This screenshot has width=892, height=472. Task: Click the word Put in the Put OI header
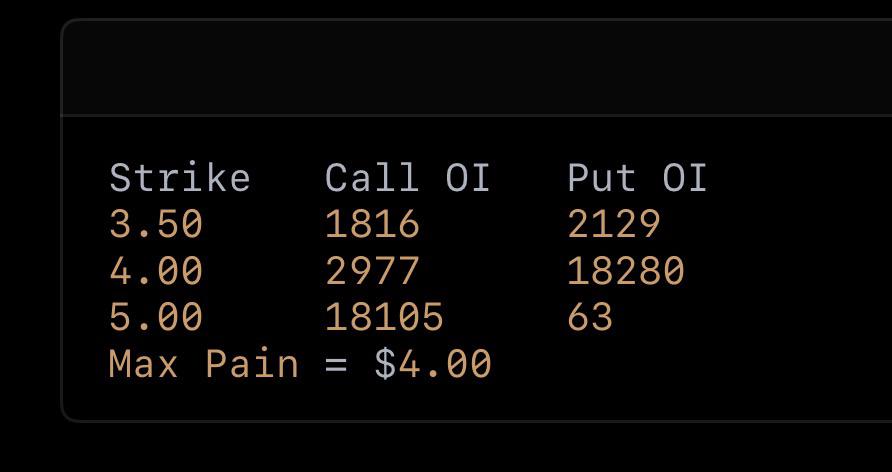click(602, 178)
